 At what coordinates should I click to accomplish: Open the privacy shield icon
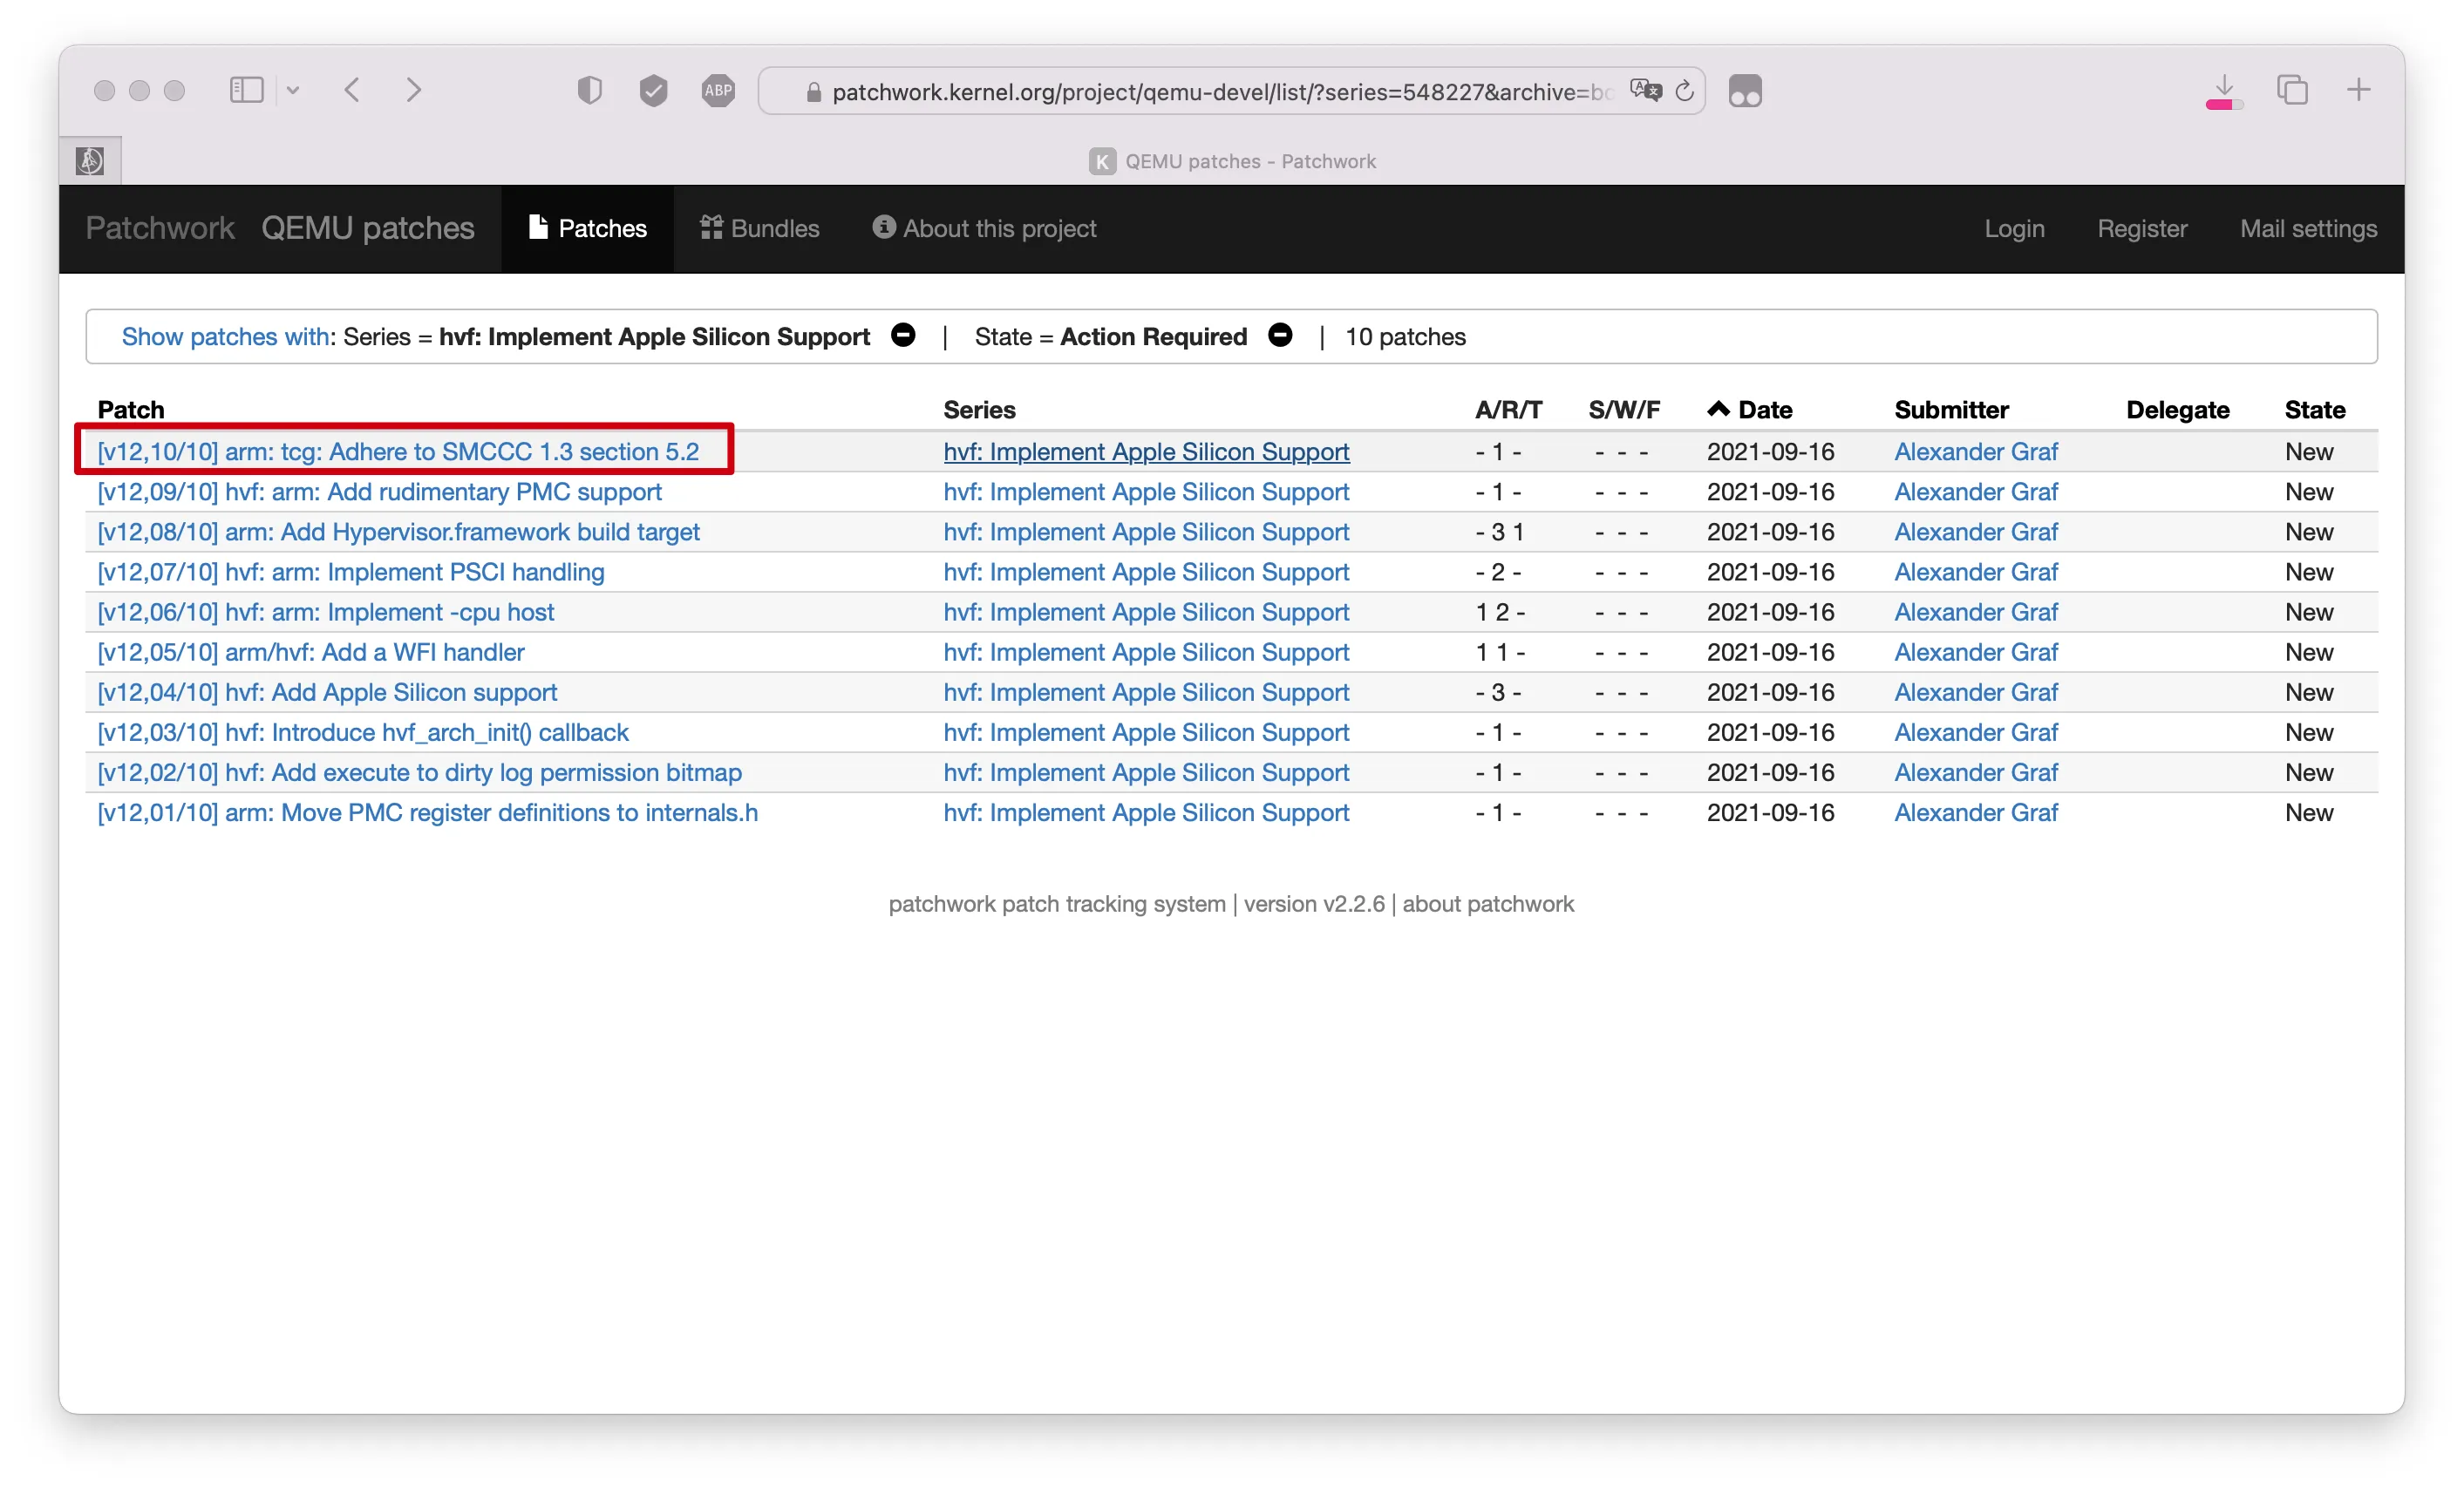pos(590,91)
